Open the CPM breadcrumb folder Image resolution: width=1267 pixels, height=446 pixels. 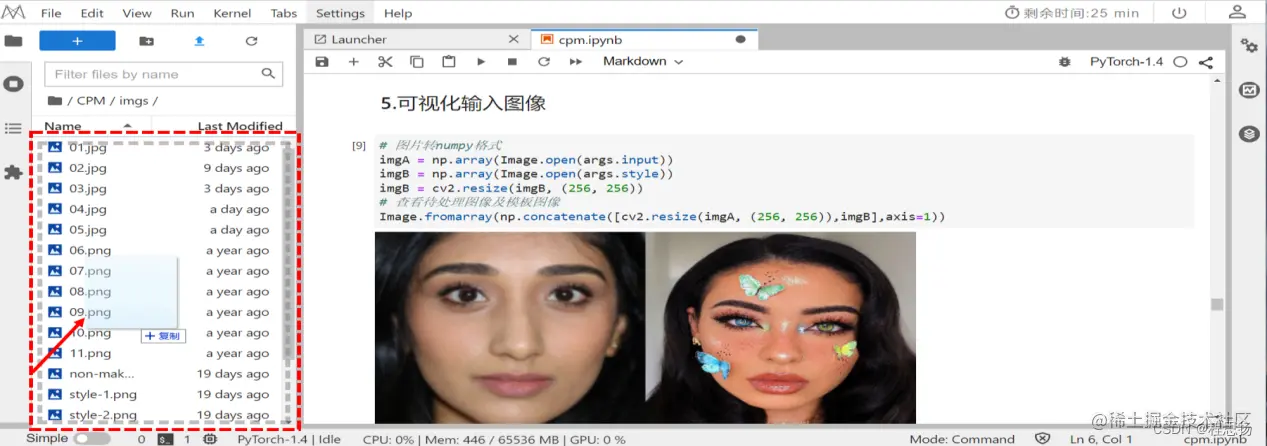coord(90,101)
